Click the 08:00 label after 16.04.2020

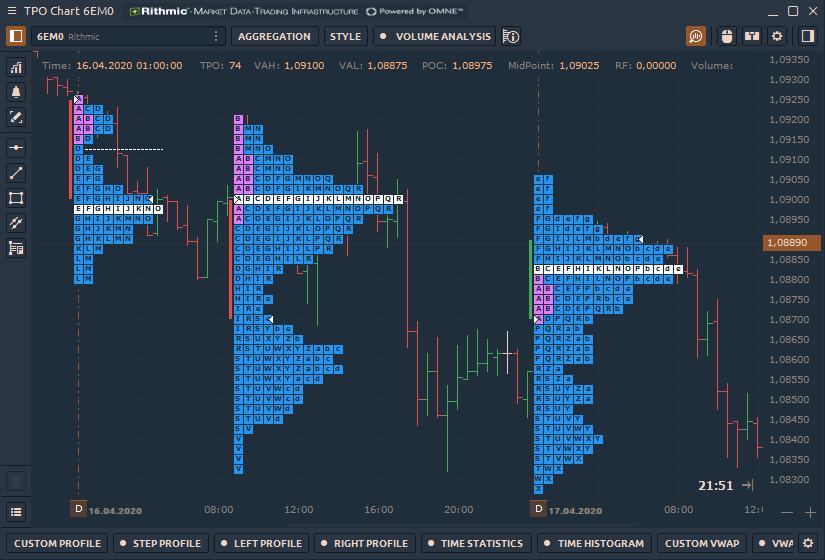(219, 509)
